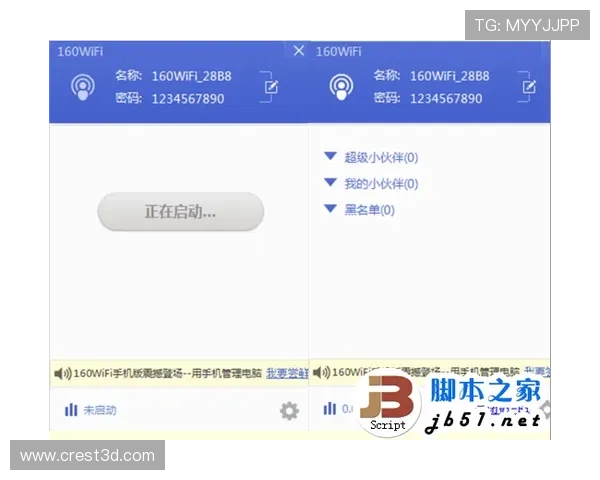
Task: Click the hotspot signal icon in right window
Action: [x=341, y=87]
